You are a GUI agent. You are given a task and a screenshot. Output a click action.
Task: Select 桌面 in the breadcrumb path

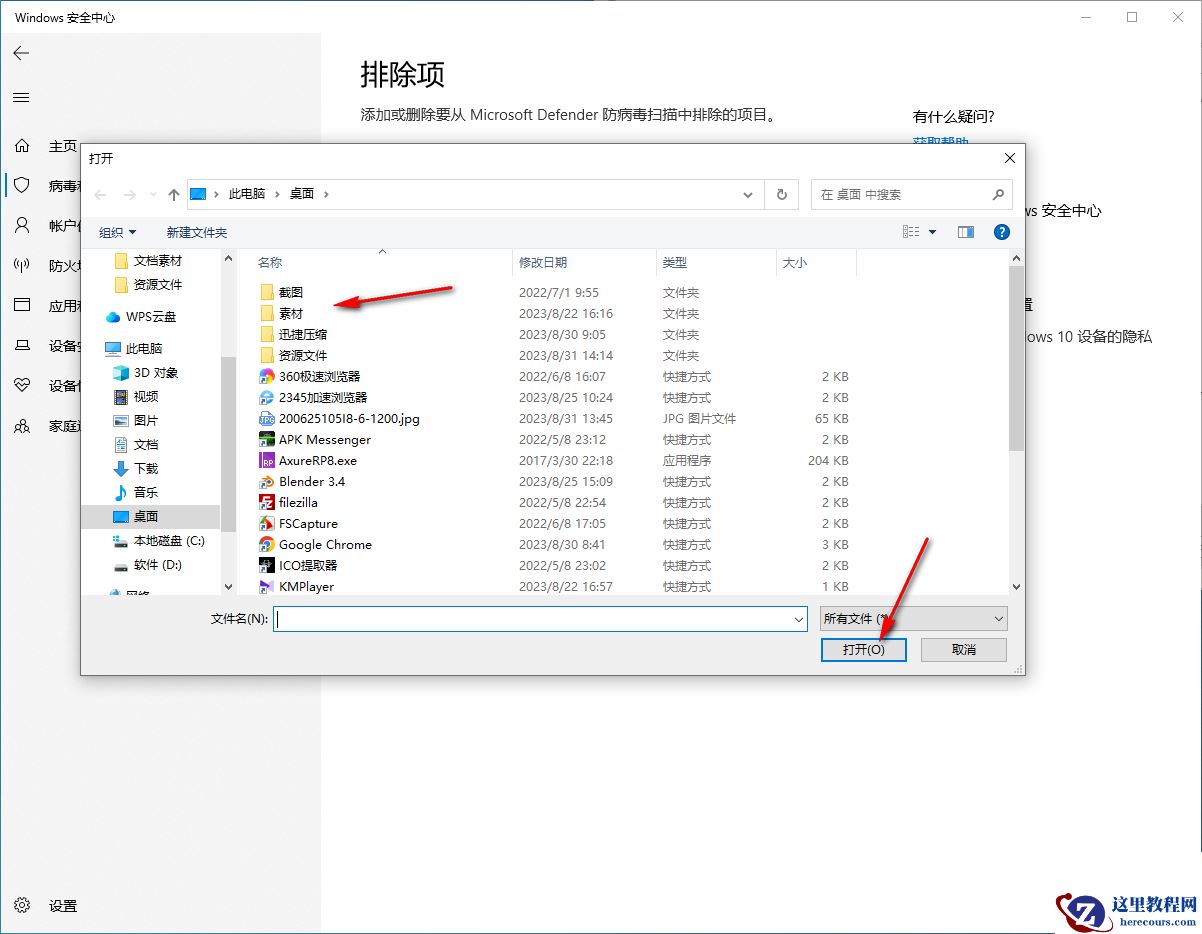point(302,195)
